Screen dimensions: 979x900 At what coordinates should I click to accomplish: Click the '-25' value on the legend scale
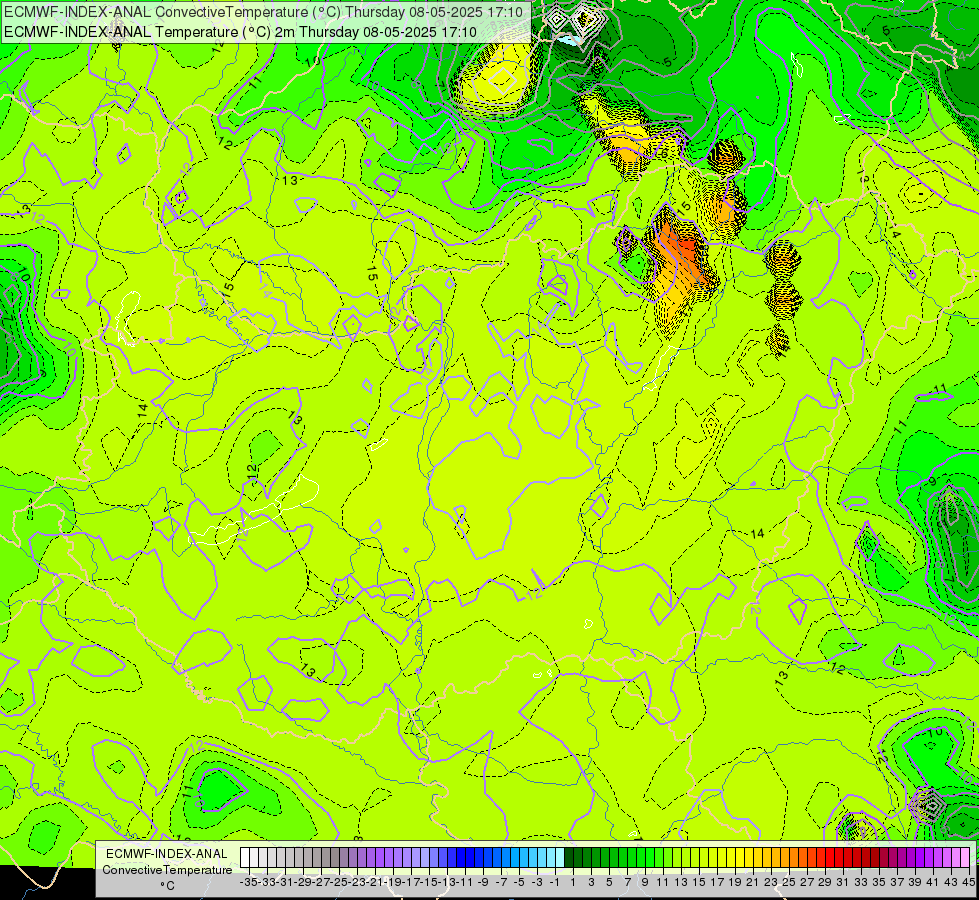click(340, 883)
